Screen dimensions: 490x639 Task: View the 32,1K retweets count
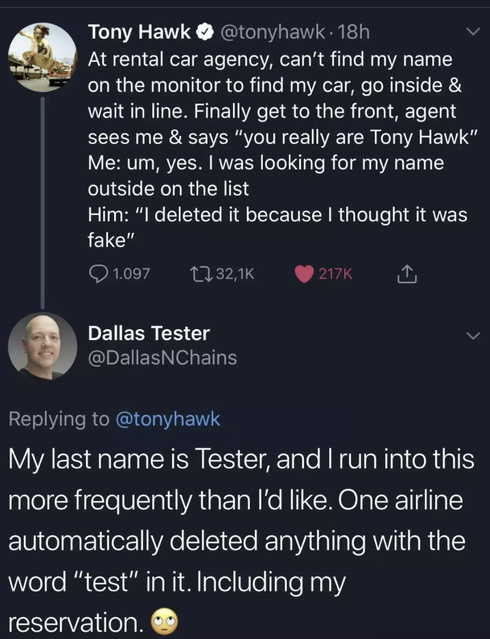pyautogui.click(x=235, y=274)
